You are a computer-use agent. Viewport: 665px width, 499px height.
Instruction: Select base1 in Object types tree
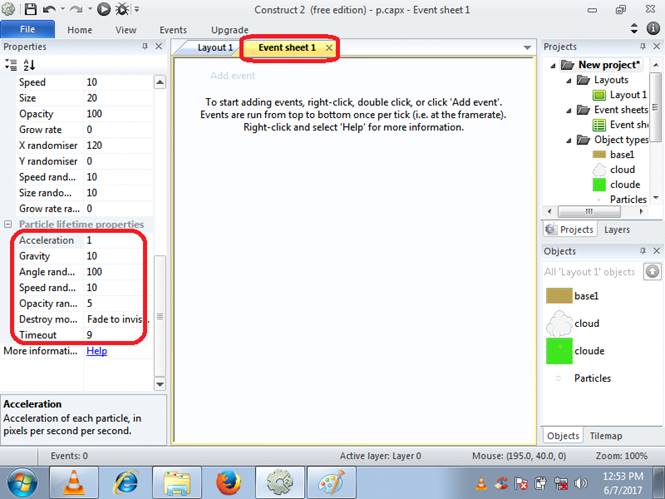(613, 155)
